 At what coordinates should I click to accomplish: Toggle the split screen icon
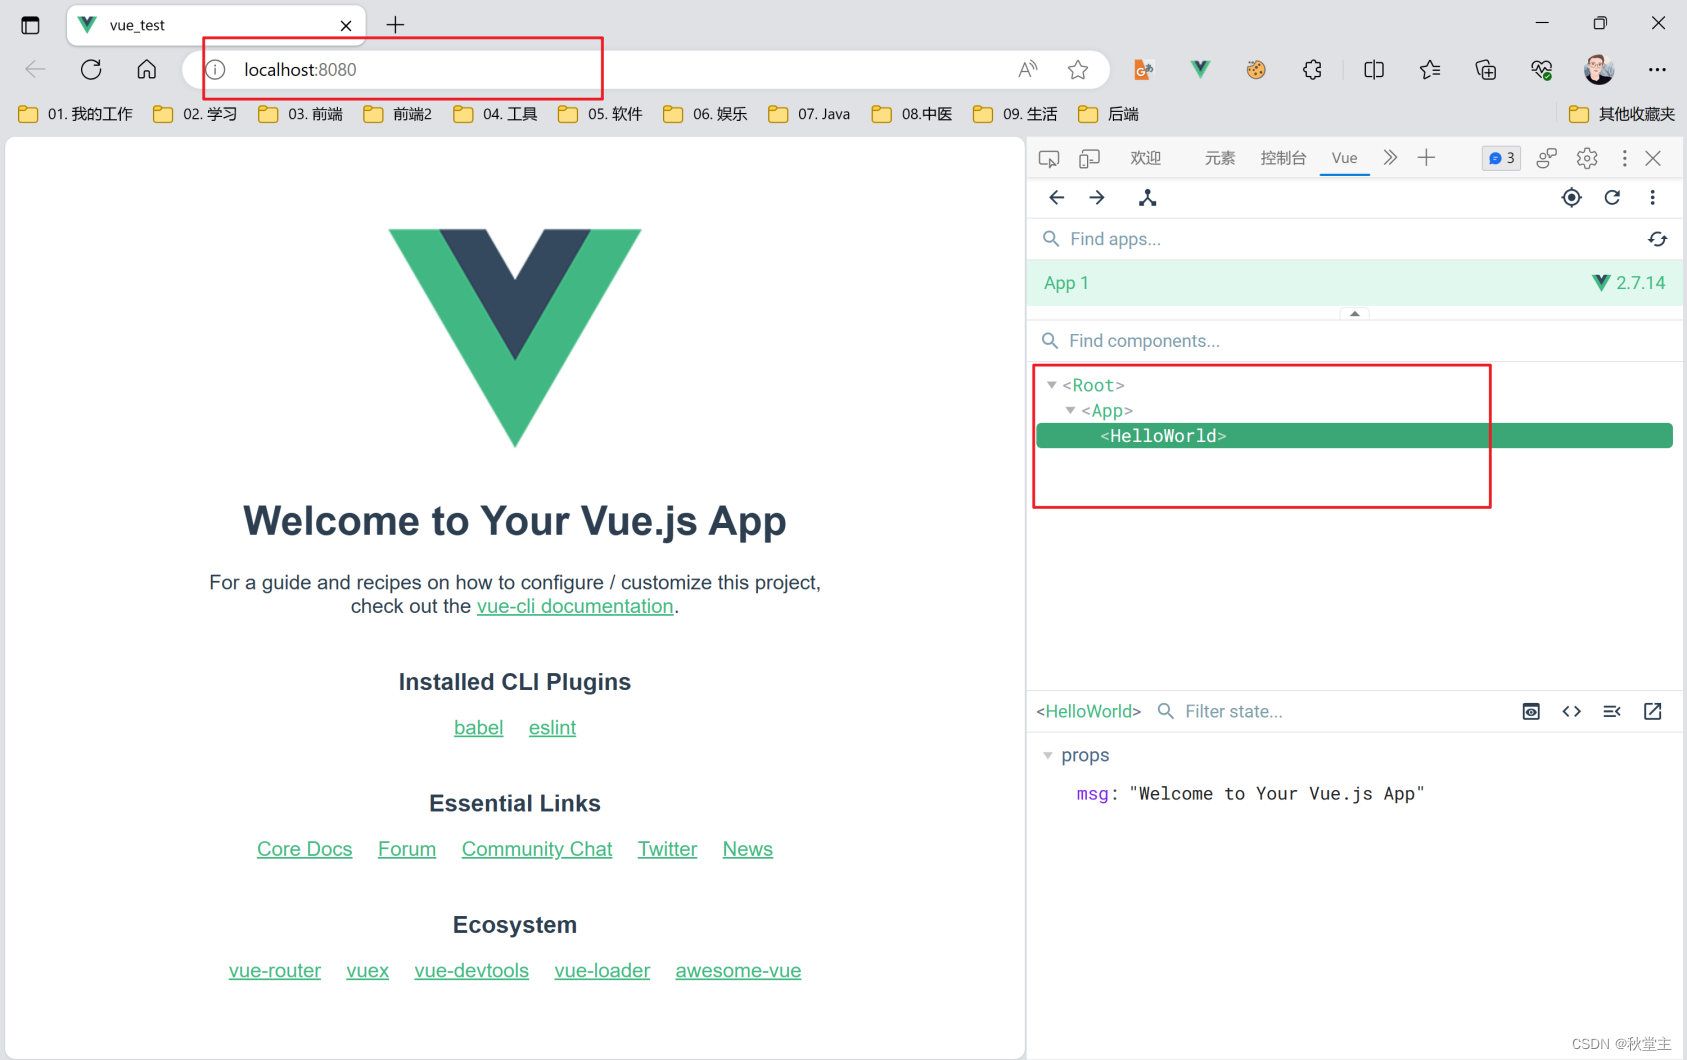click(x=1374, y=69)
